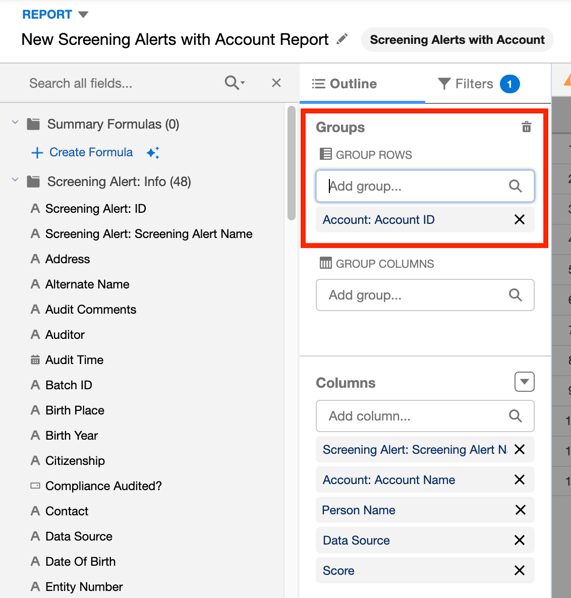Click Add column search magnifier icon
The height and width of the screenshot is (598, 571).
click(515, 416)
